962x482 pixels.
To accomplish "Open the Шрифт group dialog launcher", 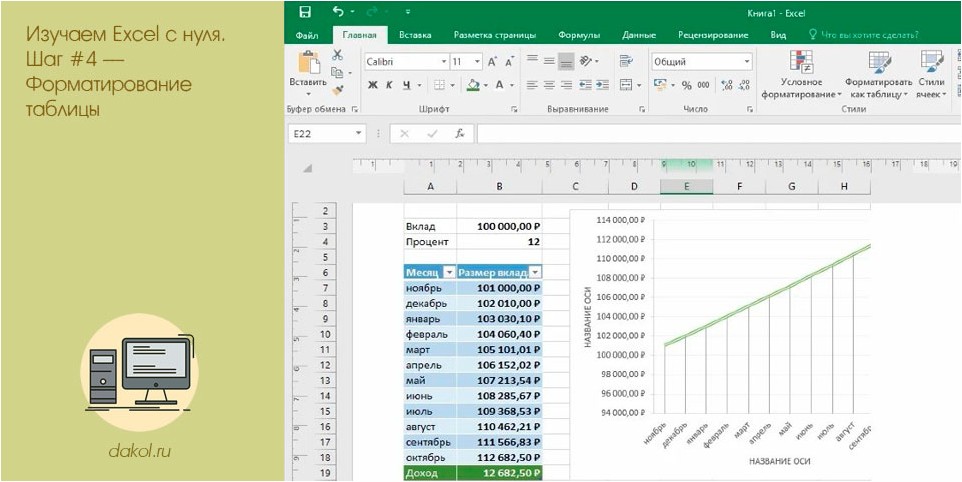I will pos(514,109).
